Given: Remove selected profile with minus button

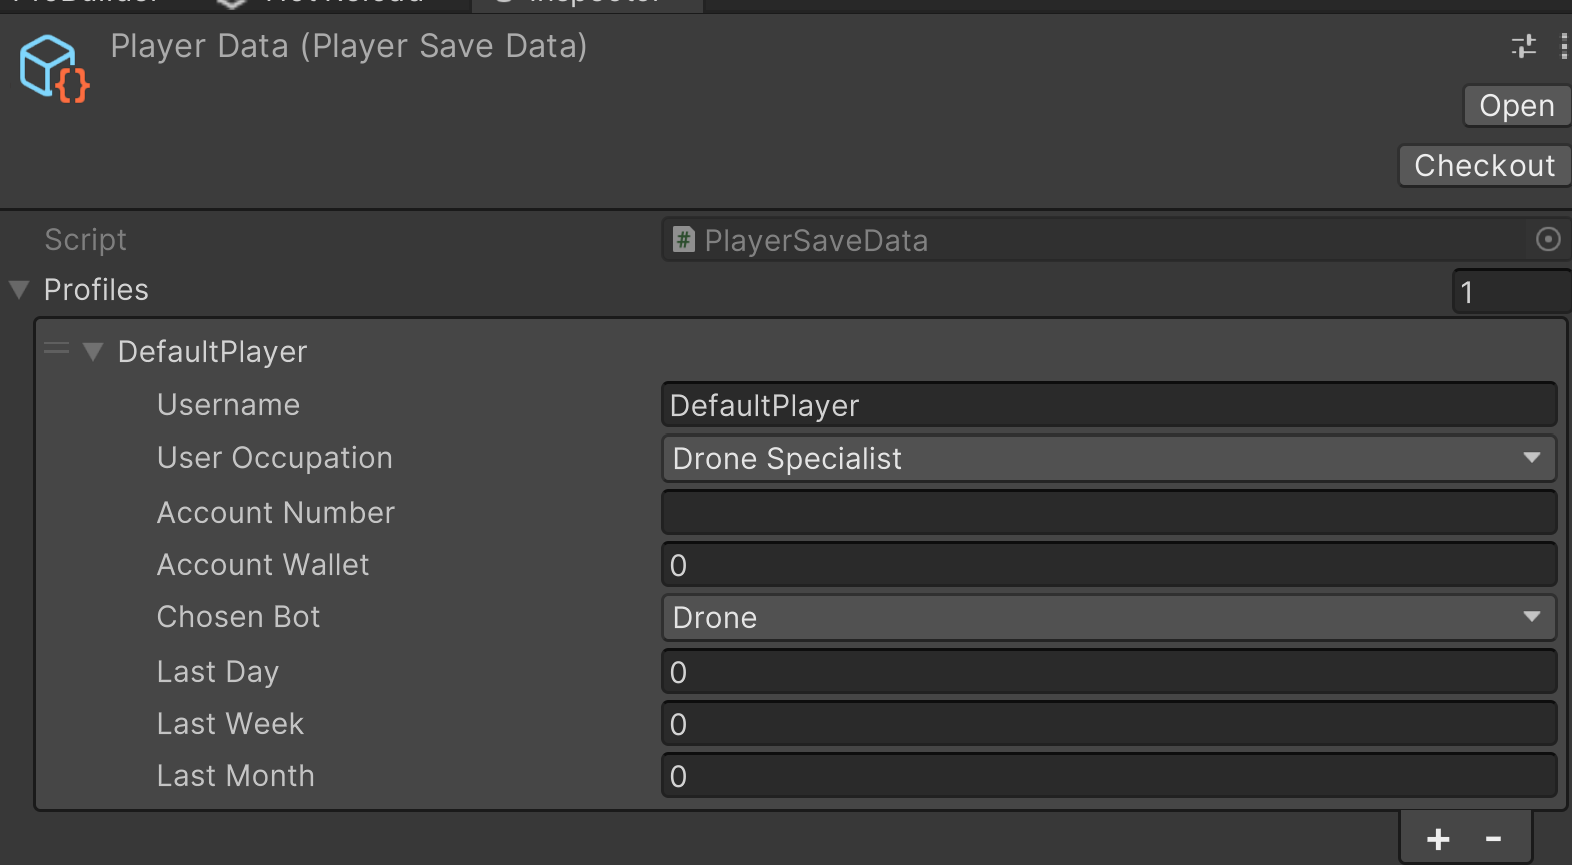Looking at the screenshot, I should point(1493,839).
